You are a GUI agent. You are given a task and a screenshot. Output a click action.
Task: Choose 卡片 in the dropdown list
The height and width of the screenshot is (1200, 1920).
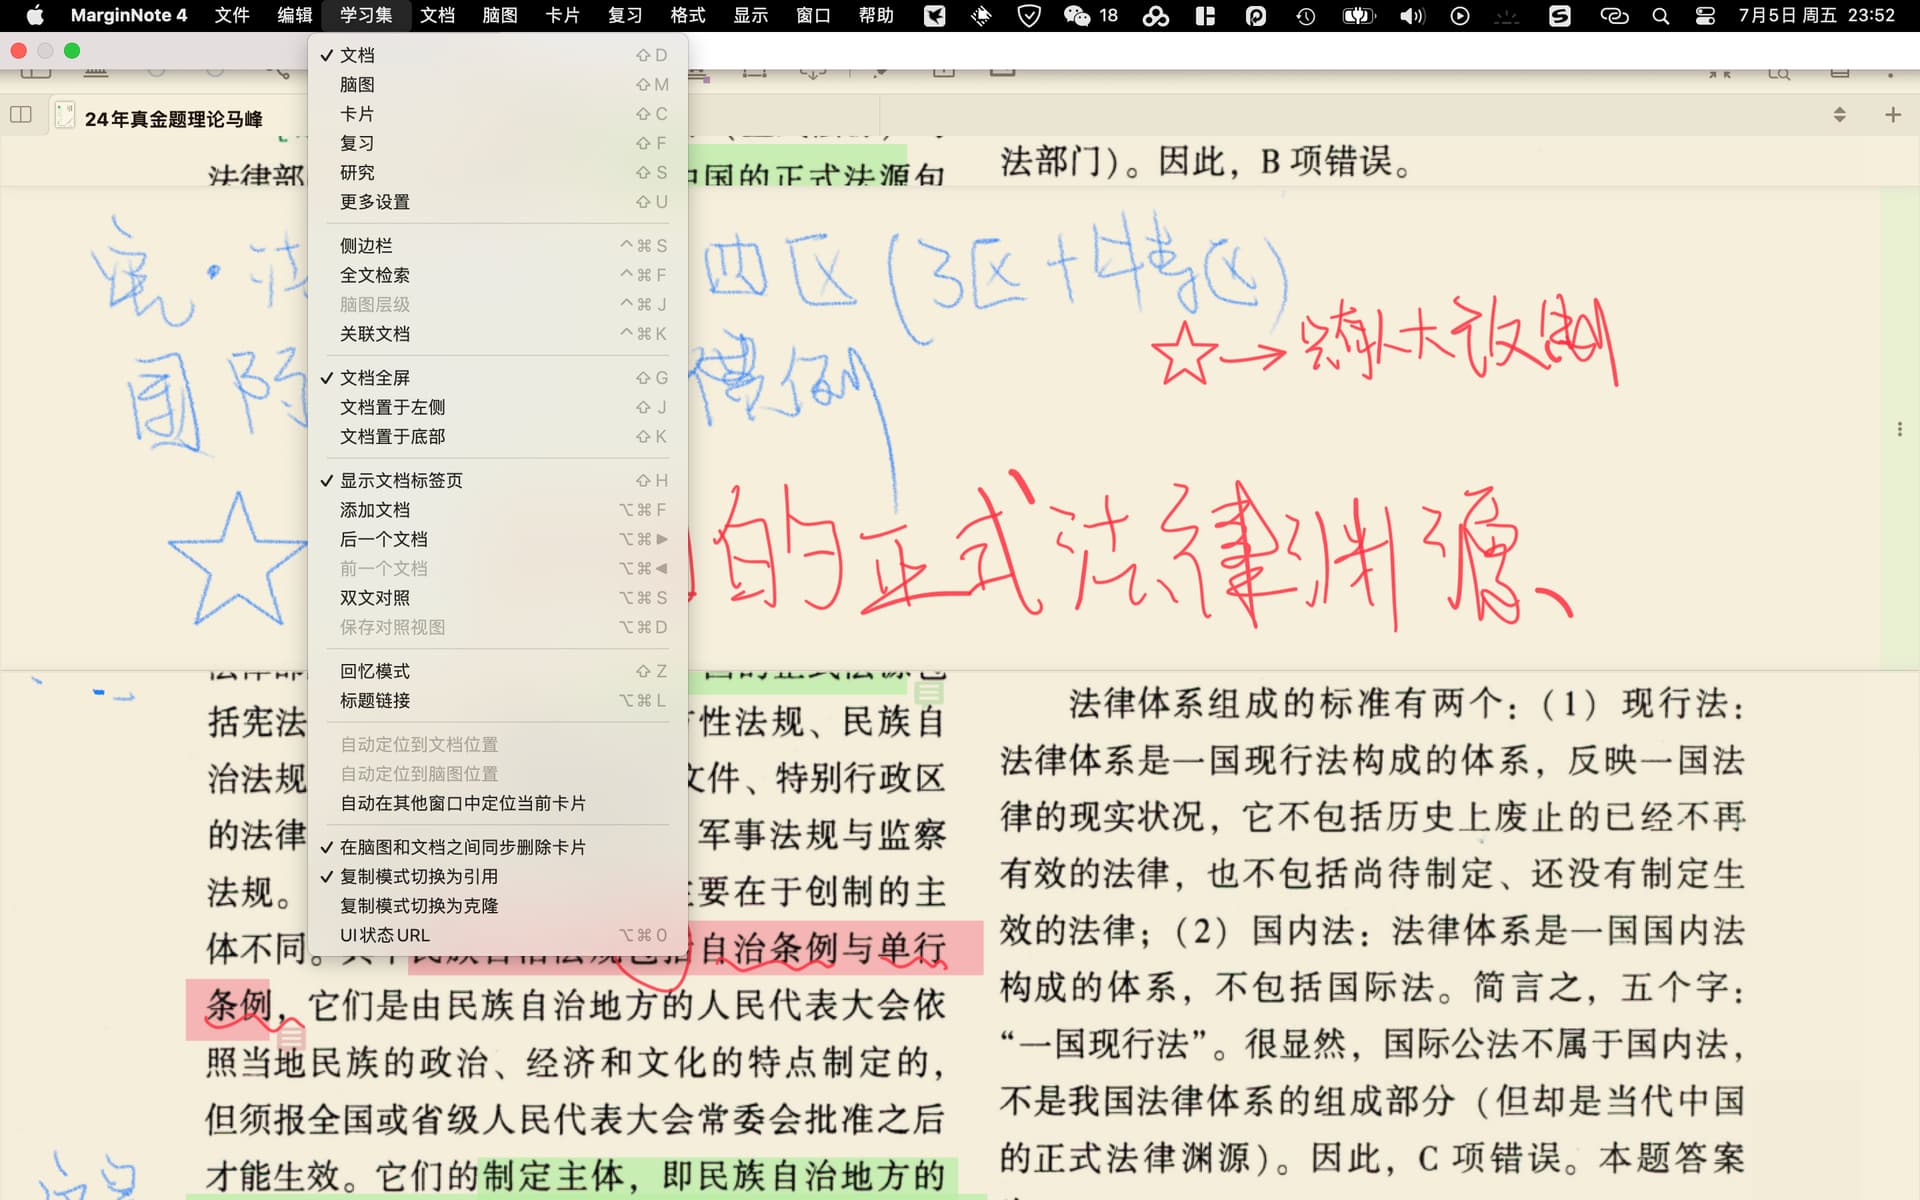[497, 114]
